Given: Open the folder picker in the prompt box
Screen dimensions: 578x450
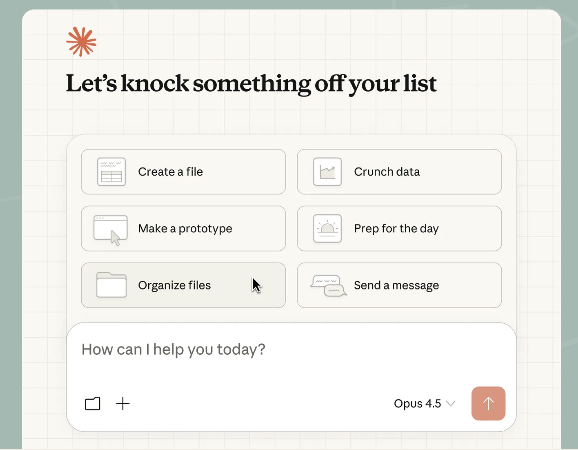Looking at the screenshot, I should click(93, 404).
